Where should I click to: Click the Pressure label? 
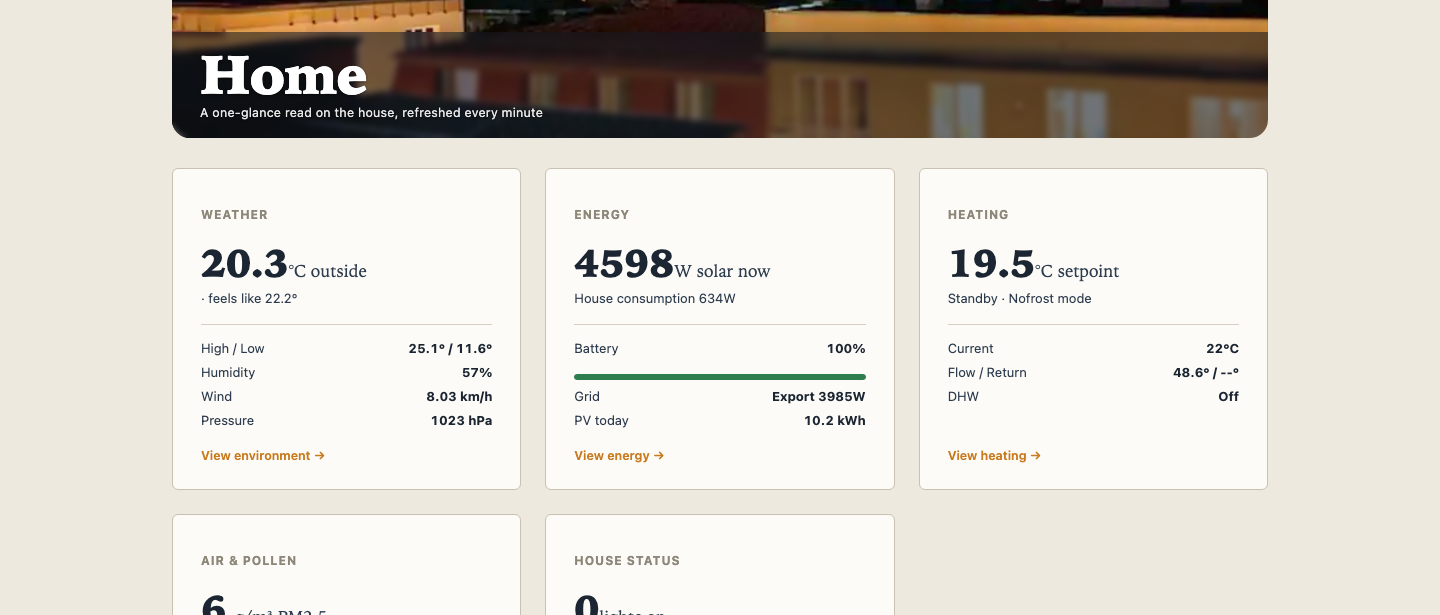[228, 421]
